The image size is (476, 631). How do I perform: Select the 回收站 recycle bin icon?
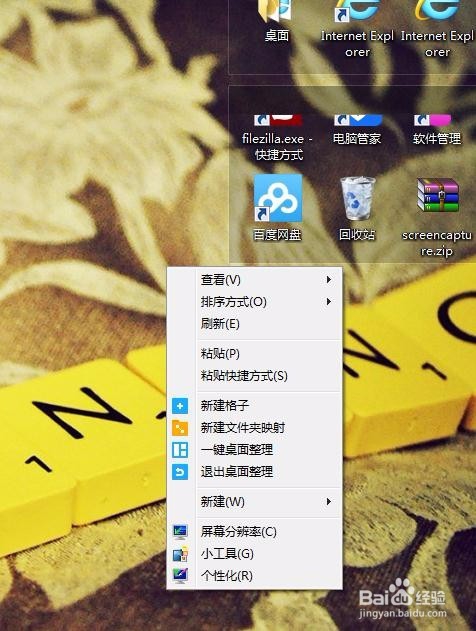coord(357,198)
